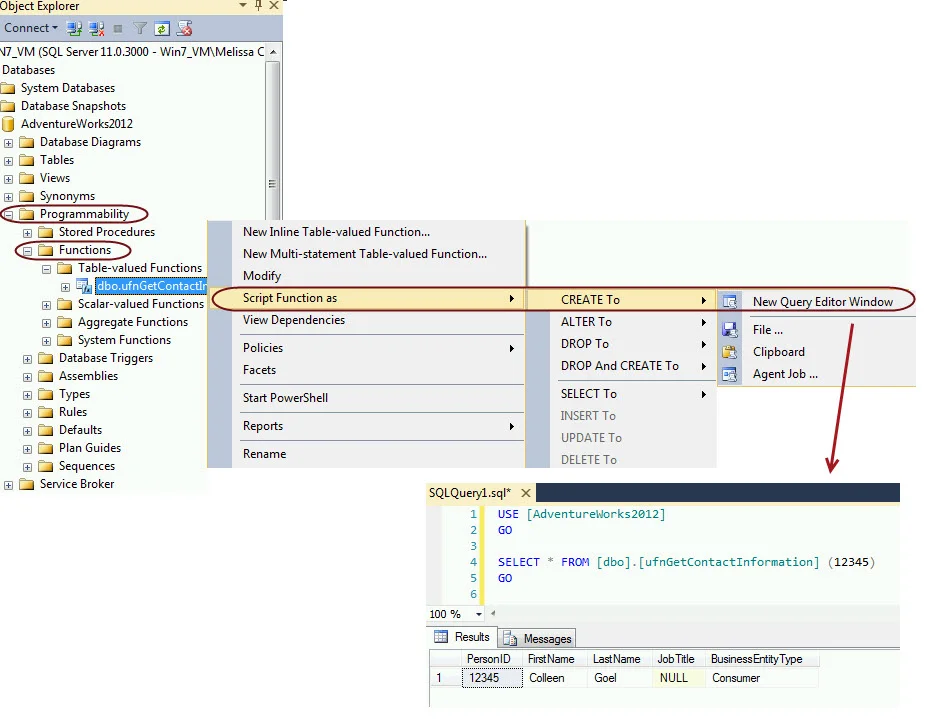The image size is (927, 719).
Task: Click the pin icon in Object Explorer header
Action: tap(258, 5)
